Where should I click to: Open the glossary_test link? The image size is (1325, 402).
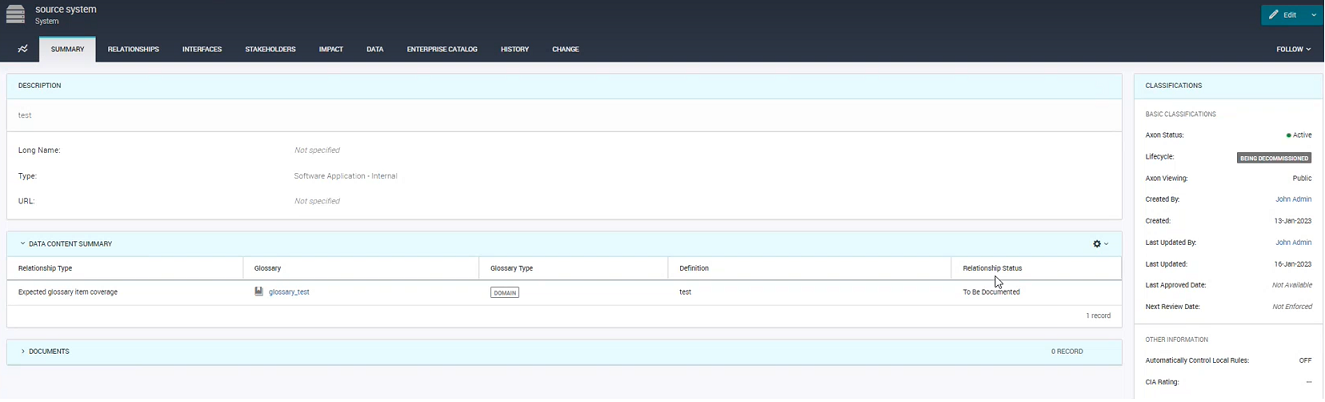(289, 292)
